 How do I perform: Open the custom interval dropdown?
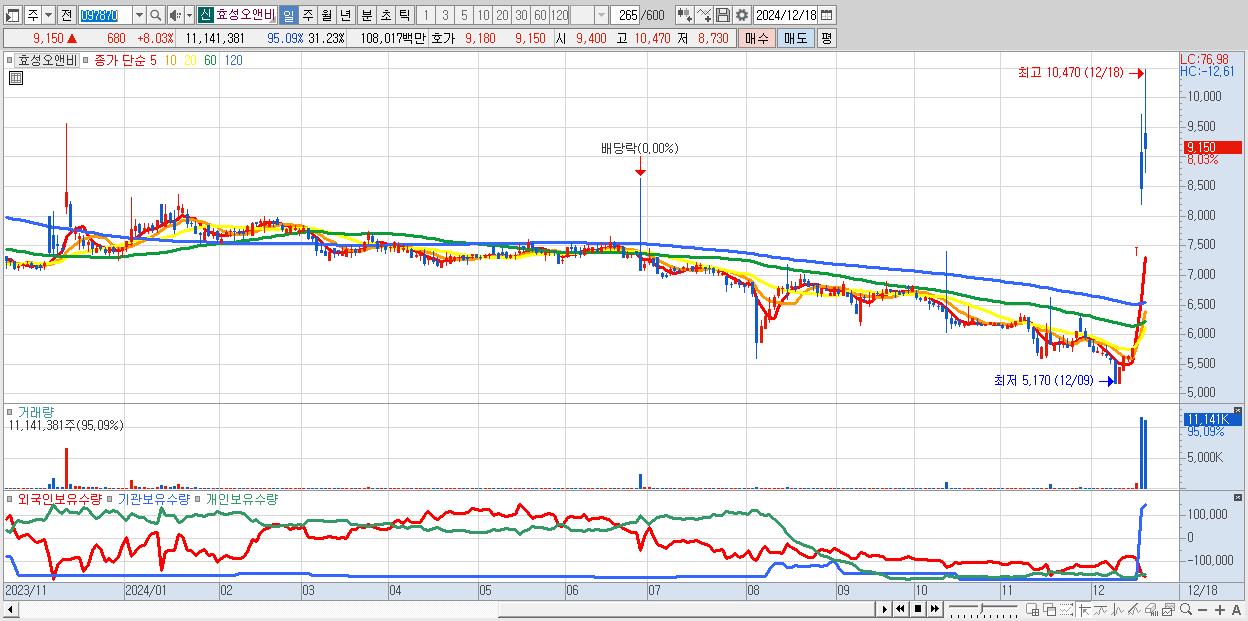601,15
